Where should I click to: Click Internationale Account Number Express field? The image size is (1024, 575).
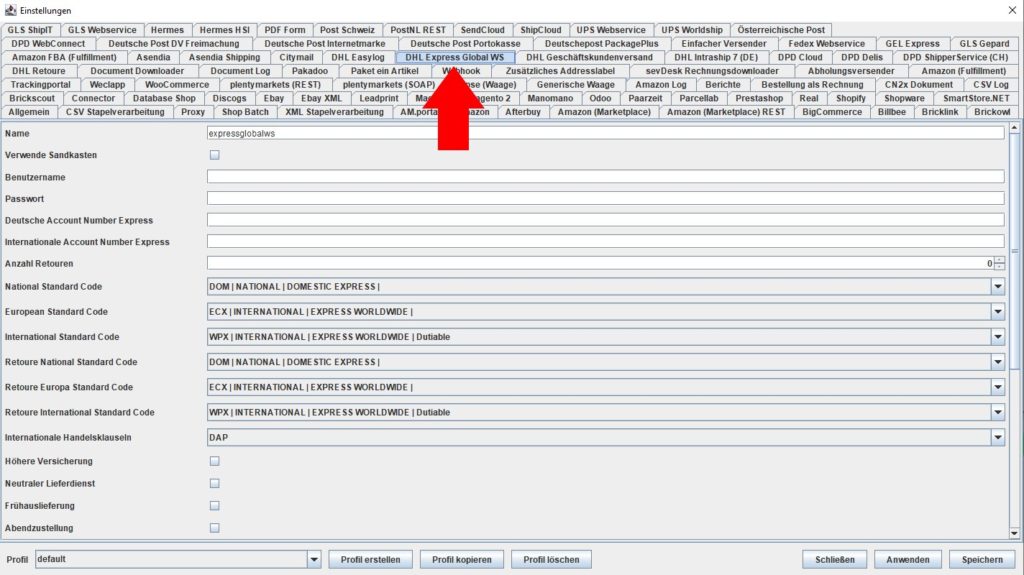[605, 242]
